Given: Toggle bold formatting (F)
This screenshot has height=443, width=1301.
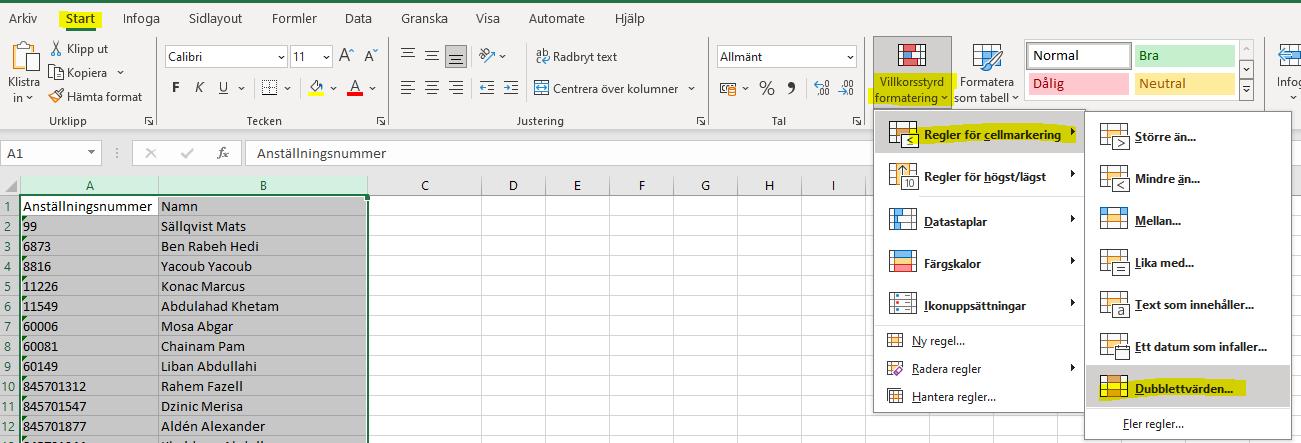Looking at the screenshot, I should [176, 89].
